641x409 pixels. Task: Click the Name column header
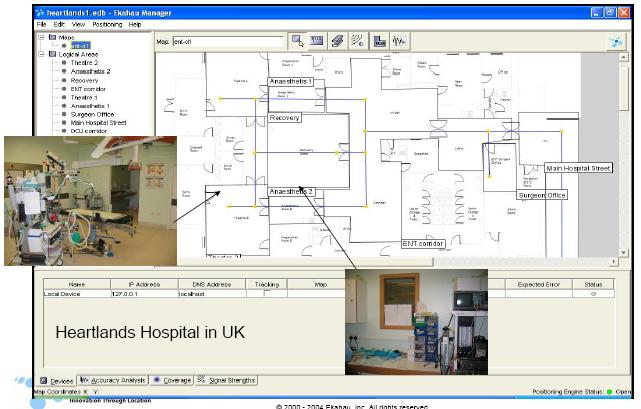point(77,284)
